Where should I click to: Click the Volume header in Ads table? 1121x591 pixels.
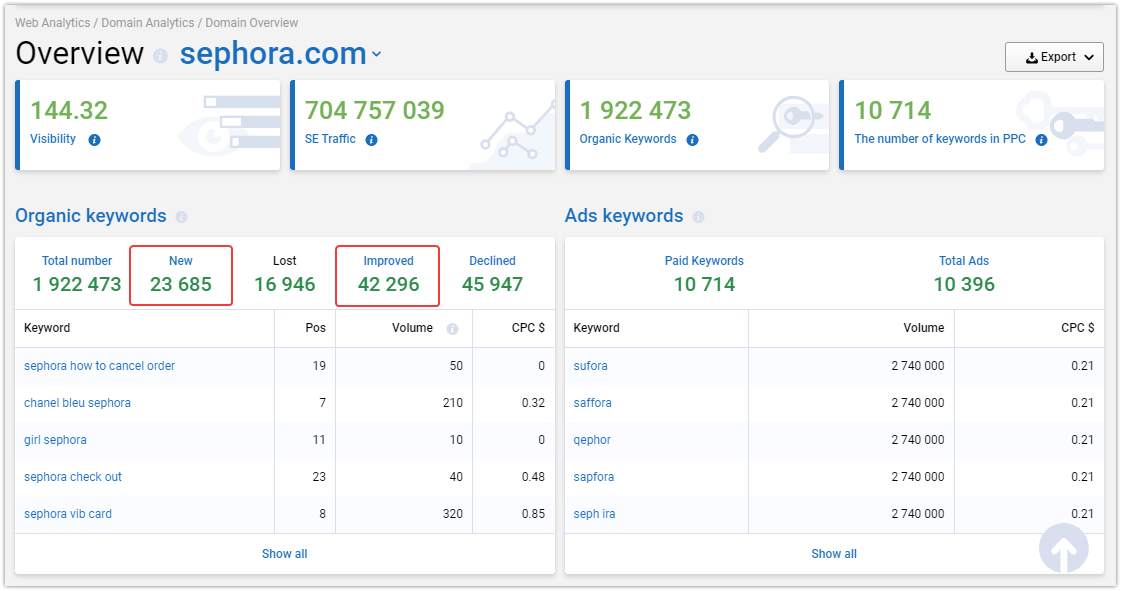924,328
